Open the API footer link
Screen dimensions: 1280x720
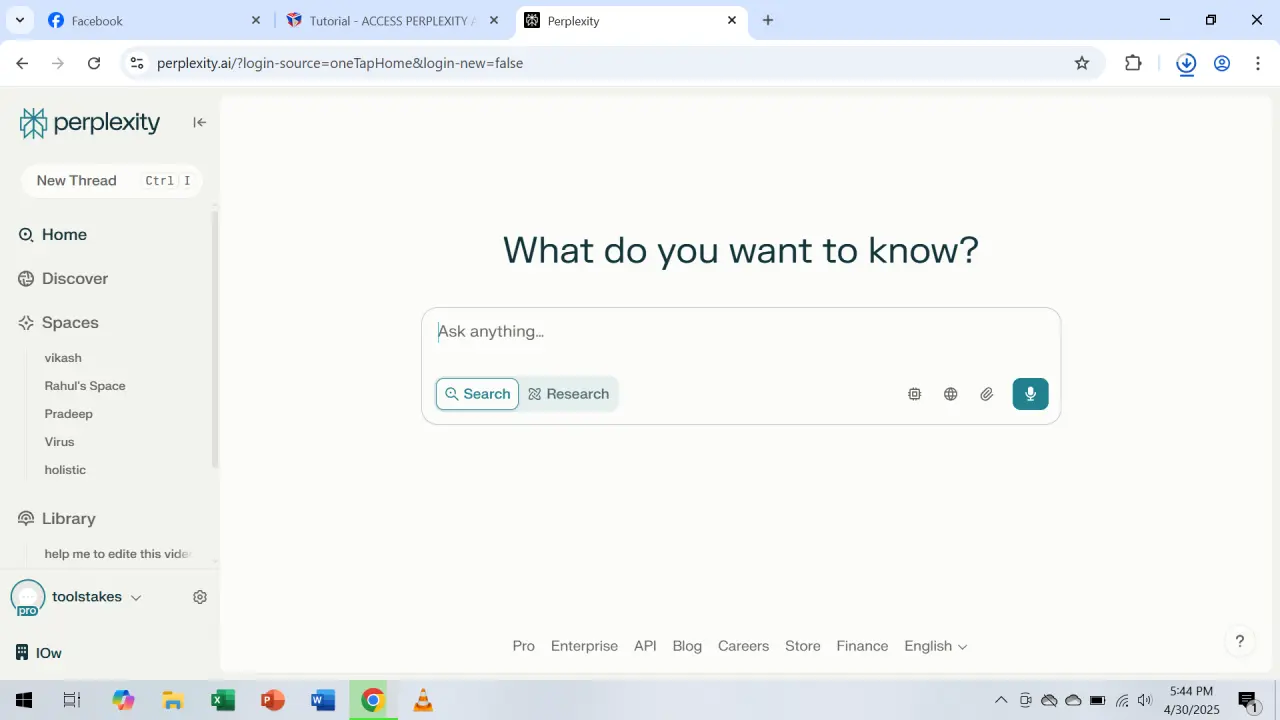pyautogui.click(x=645, y=646)
